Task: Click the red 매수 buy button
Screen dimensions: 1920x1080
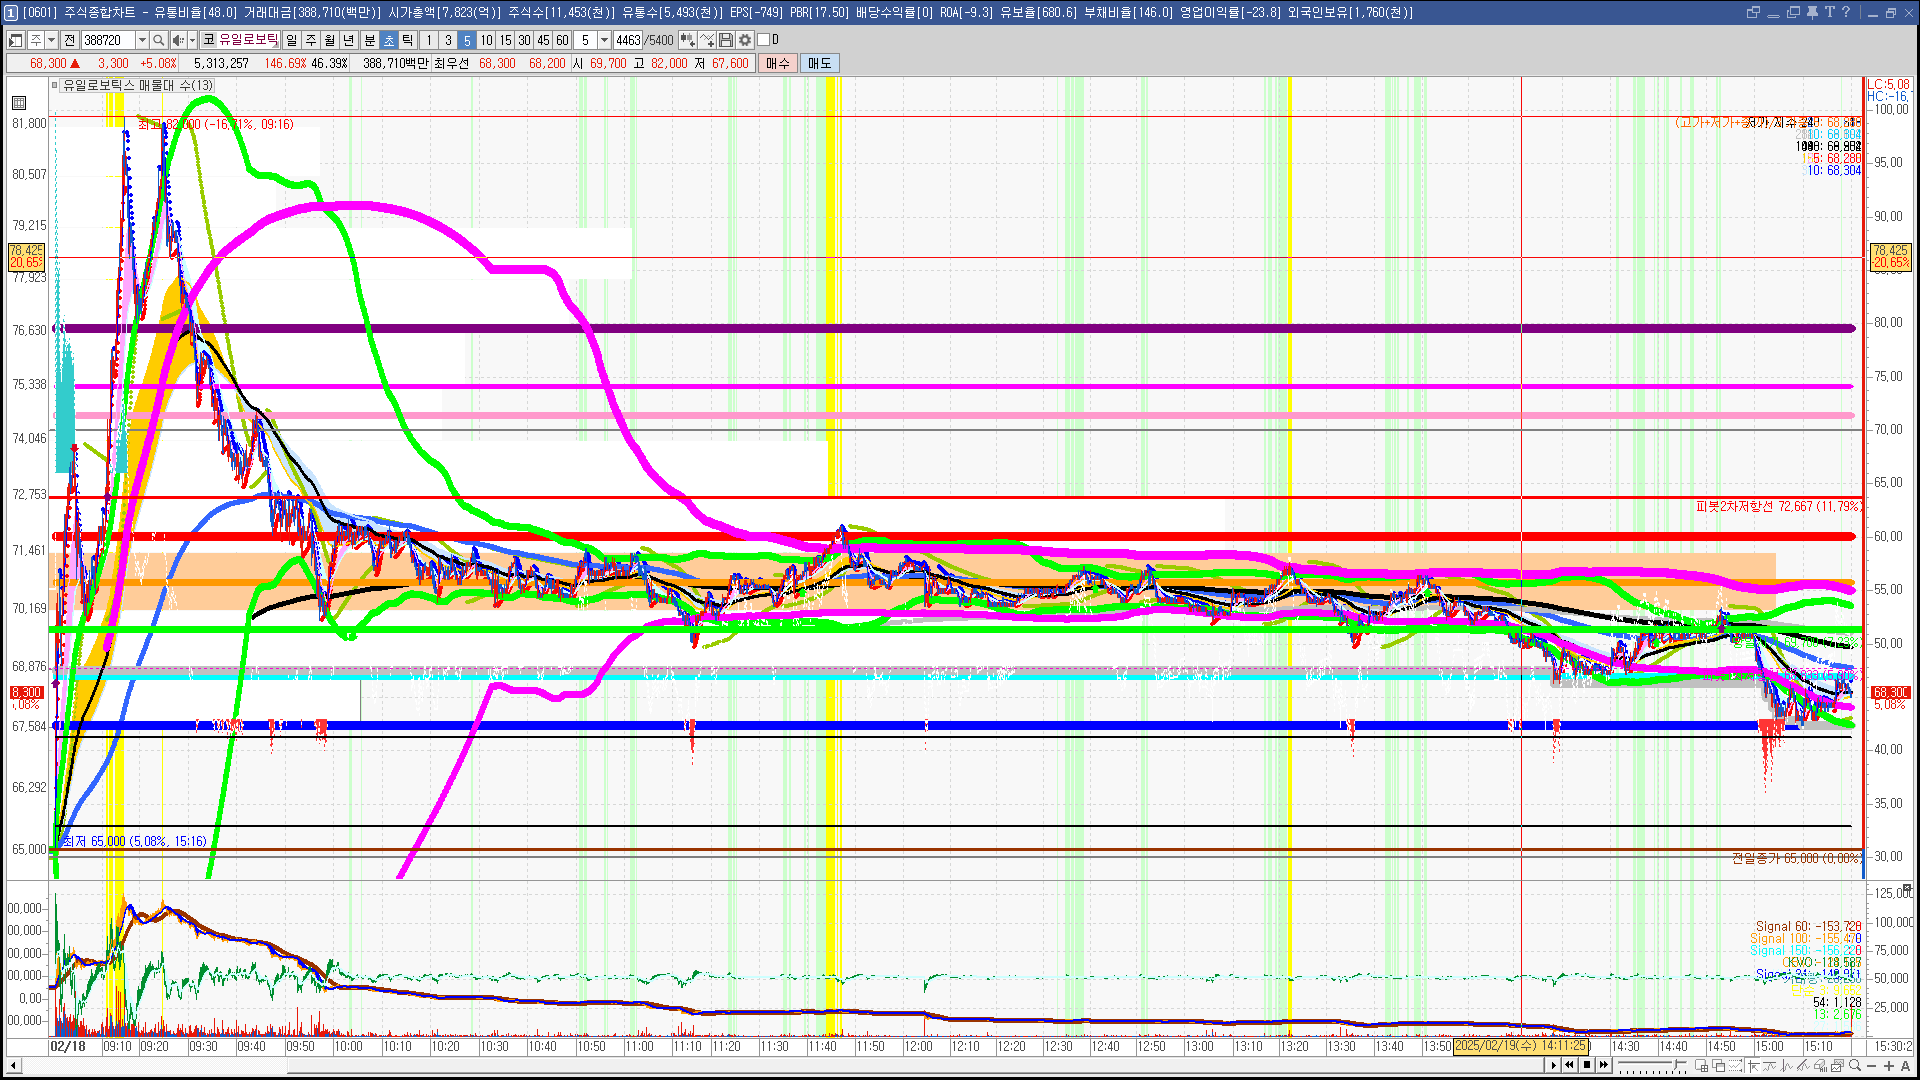Action: coord(778,63)
